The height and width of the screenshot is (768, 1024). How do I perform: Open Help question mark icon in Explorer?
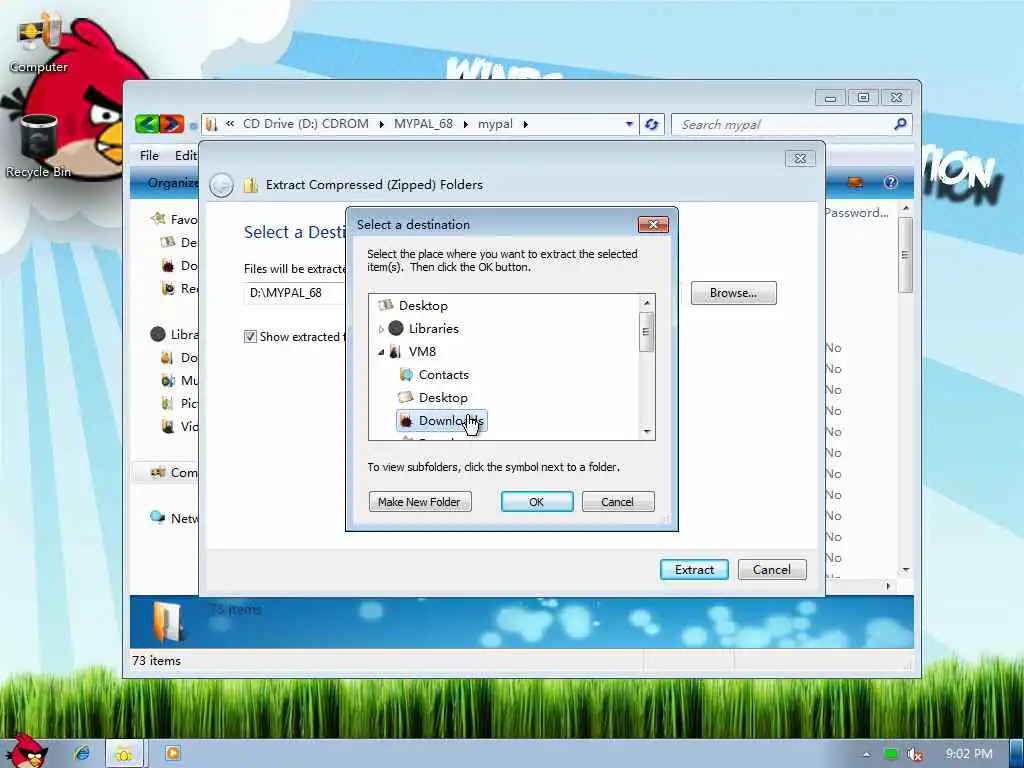coord(891,182)
